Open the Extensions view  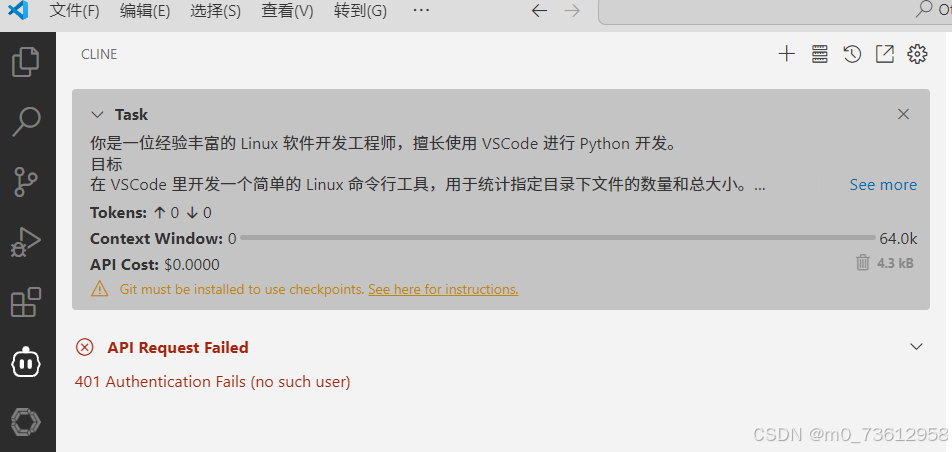pos(26,302)
